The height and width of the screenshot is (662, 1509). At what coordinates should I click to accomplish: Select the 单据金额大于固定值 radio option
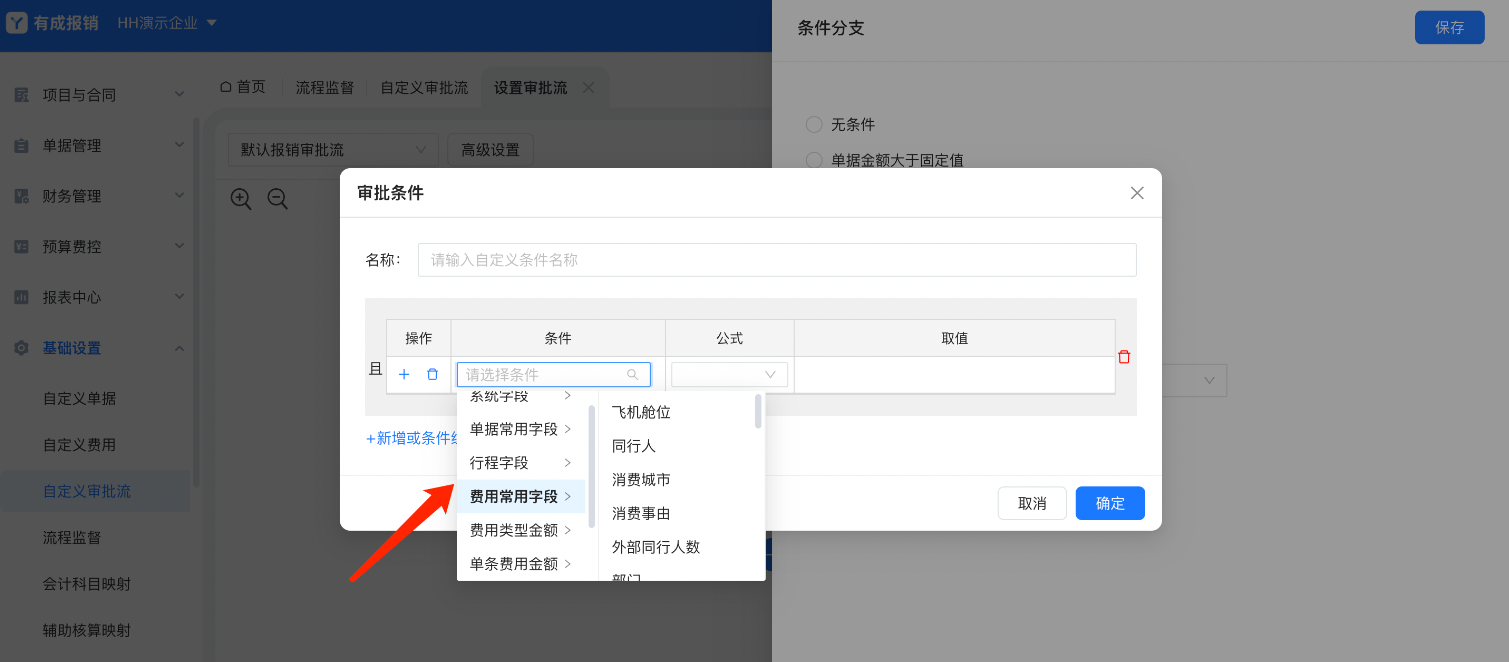[814, 160]
